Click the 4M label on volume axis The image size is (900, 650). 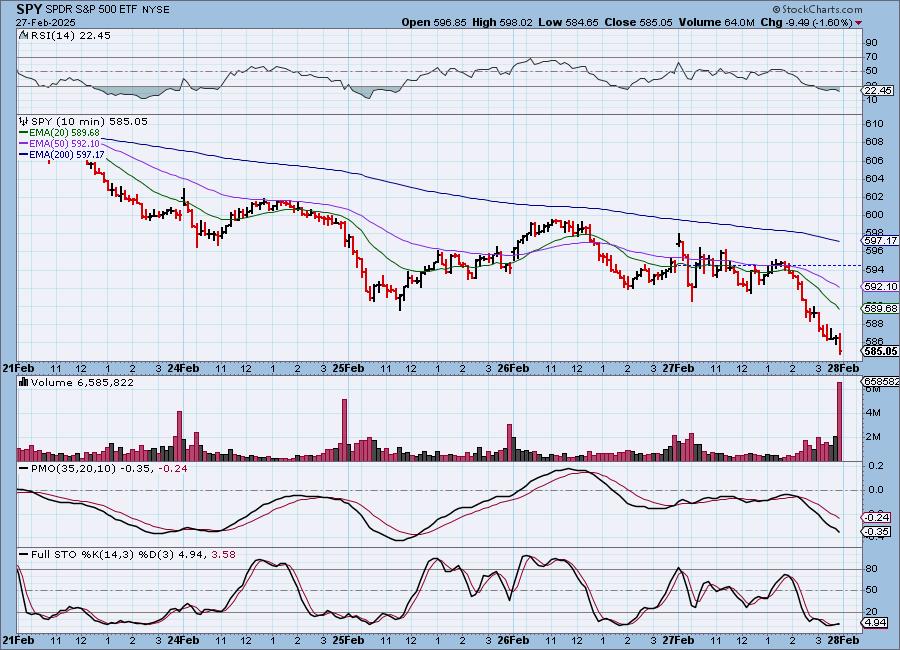coord(873,412)
